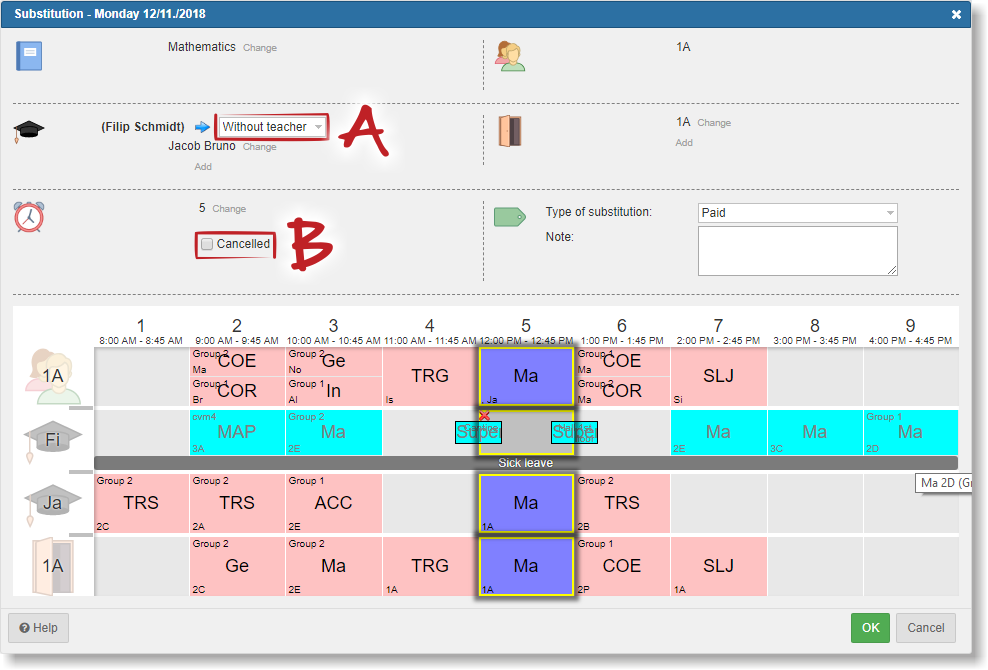Select the Ma 2E lesson in Fi row period 7
Screen dimensions: 988x670
click(x=718, y=432)
